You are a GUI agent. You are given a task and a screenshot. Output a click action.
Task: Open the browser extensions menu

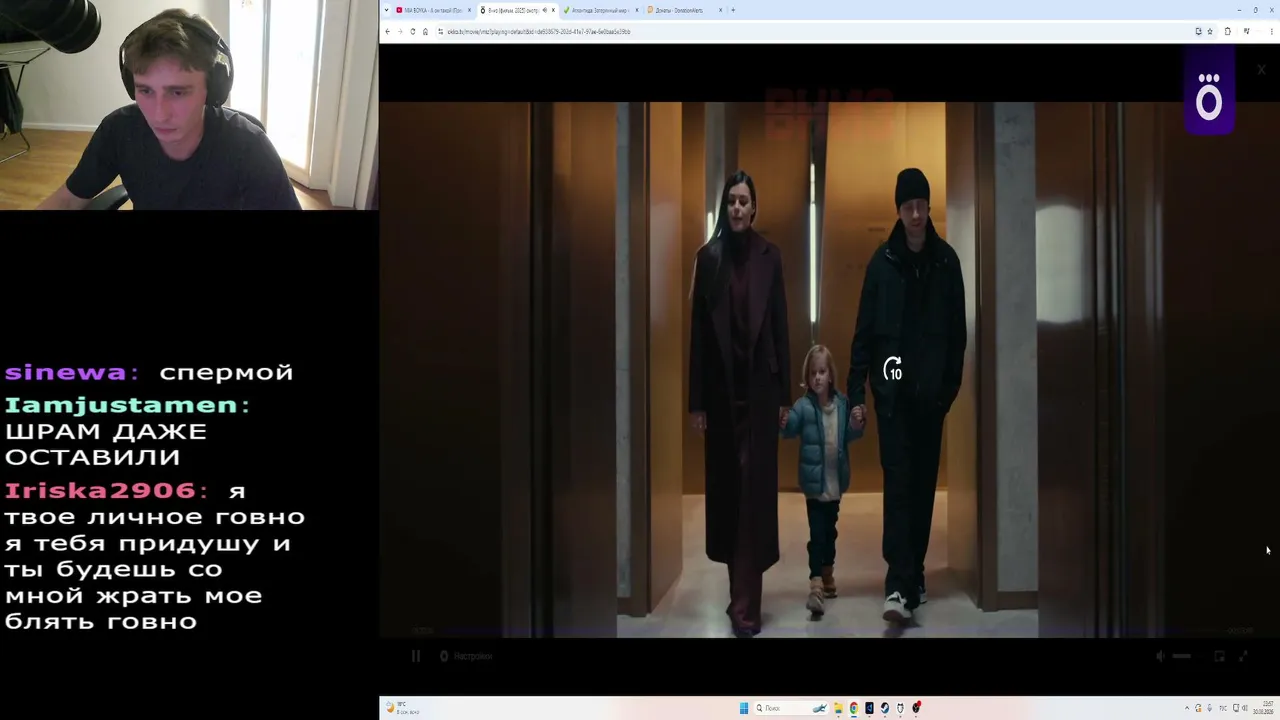1228,31
